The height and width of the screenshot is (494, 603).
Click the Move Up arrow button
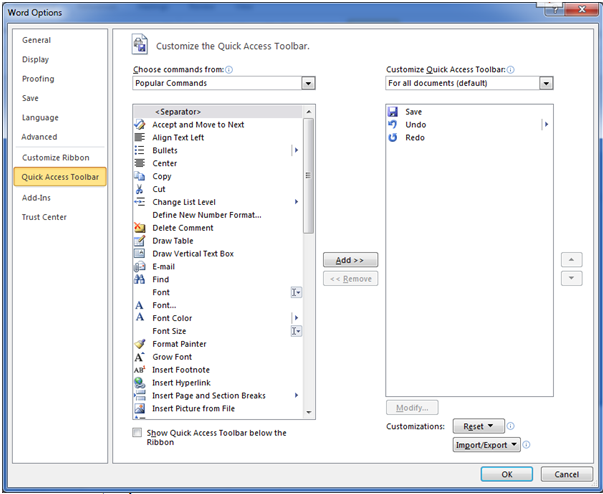571,259
